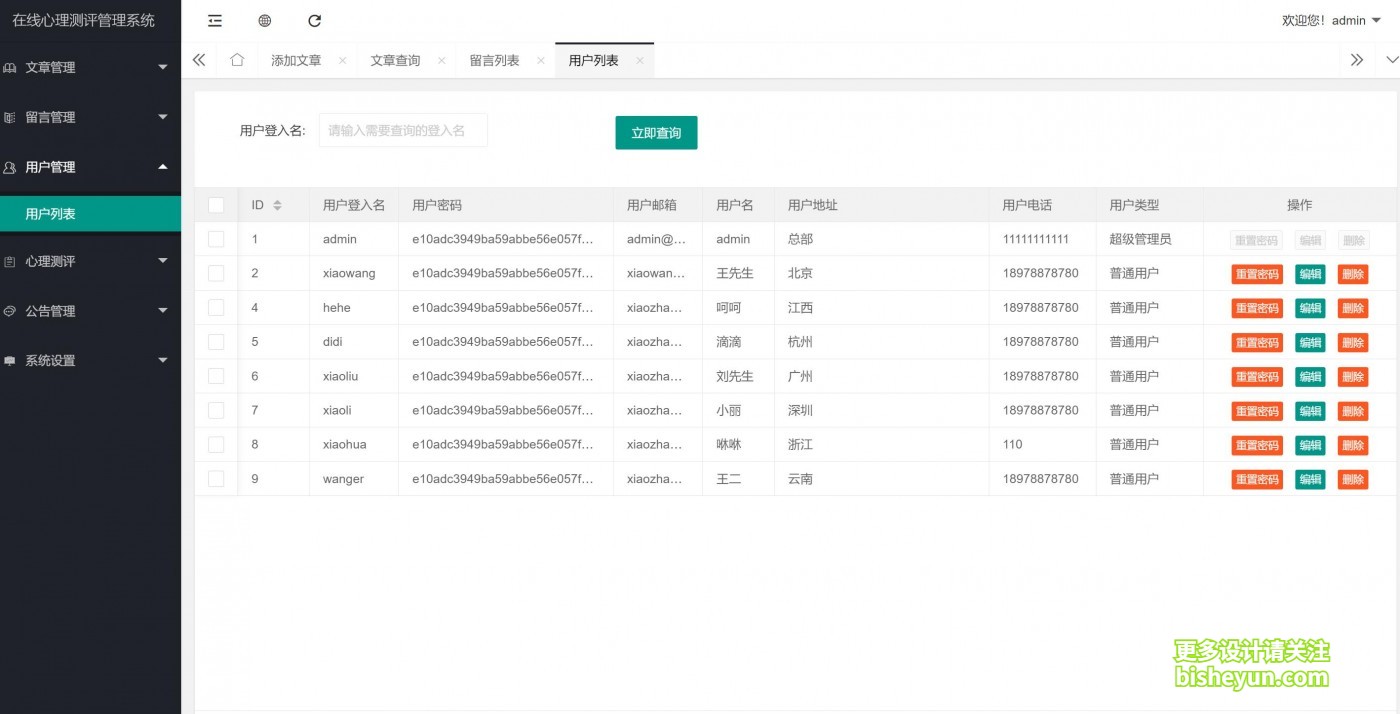The width and height of the screenshot is (1400, 714).
Task: Check the checkbox for user wanger
Action: (216, 478)
